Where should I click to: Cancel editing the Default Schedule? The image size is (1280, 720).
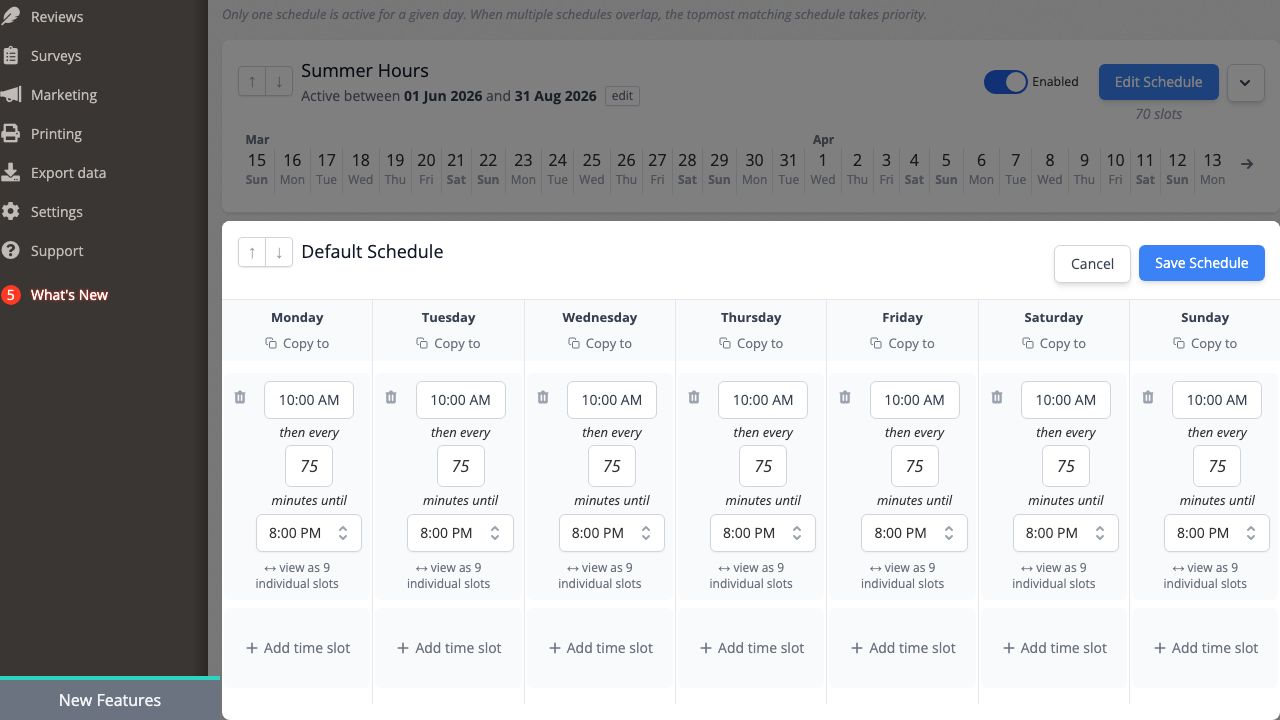point(1091,263)
